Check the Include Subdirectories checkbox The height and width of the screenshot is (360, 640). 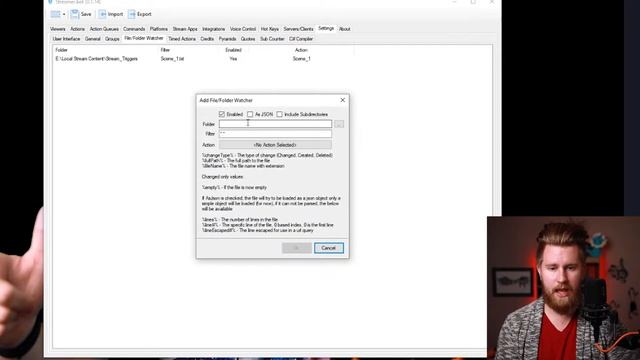pos(279,114)
